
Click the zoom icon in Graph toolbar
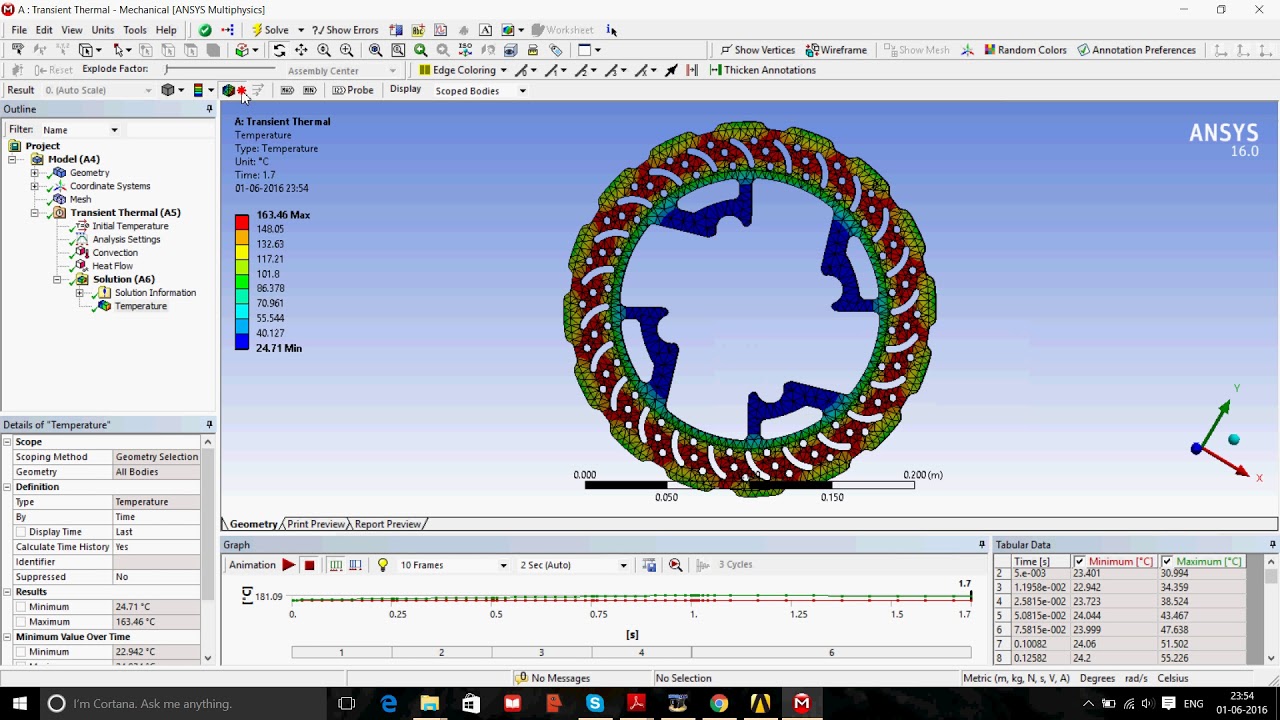click(x=675, y=565)
